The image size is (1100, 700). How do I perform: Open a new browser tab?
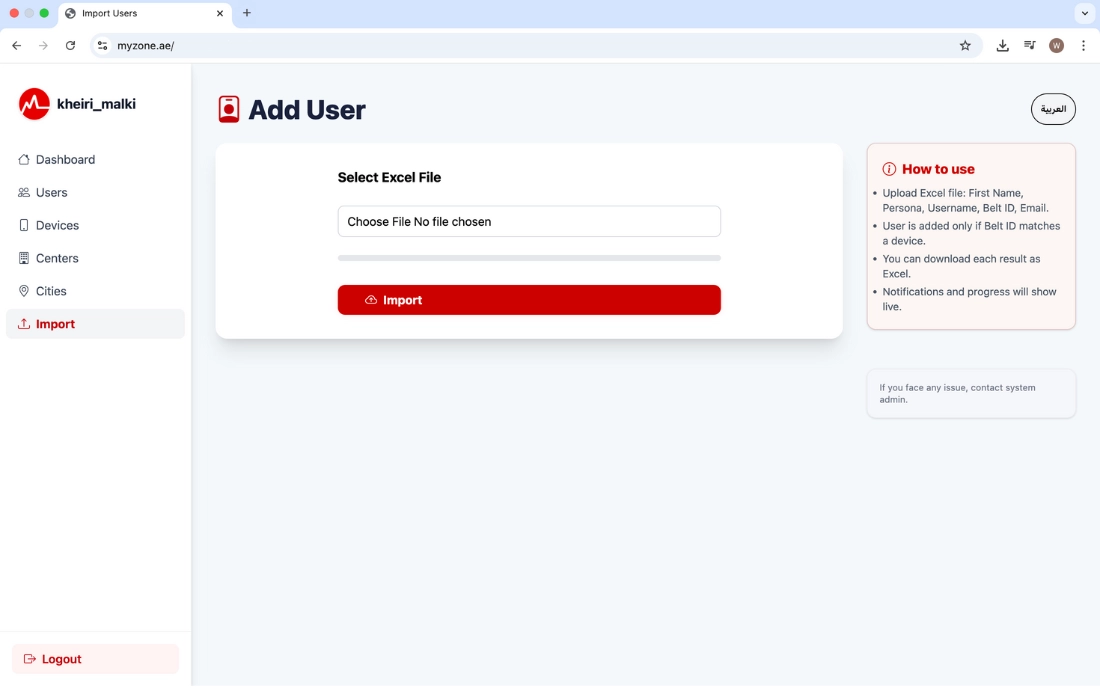247,14
